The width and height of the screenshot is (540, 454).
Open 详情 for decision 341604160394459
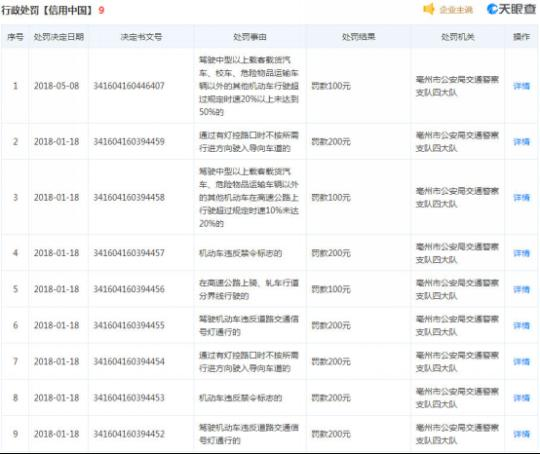(x=521, y=142)
